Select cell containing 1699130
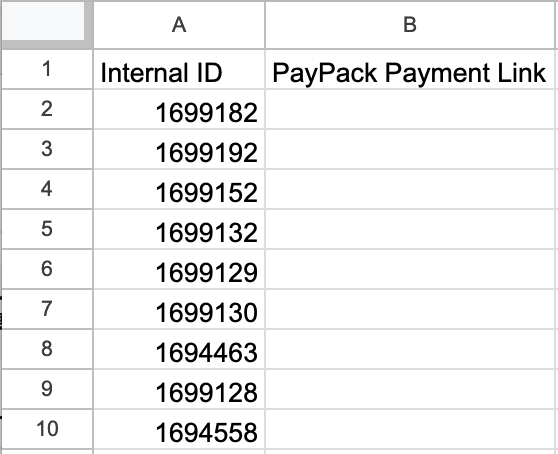Screen dimensions: 558x454 pyautogui.click(x=179, y=309)
